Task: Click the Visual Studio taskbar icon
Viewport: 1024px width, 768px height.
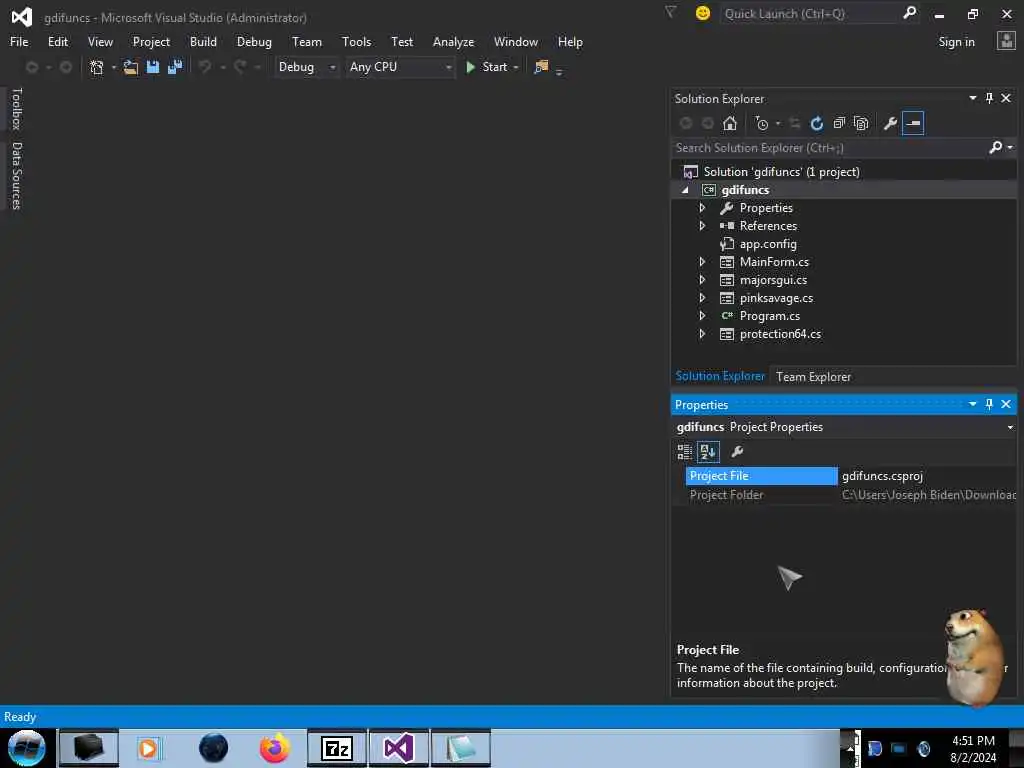Action: pyautogui.click(x=398, y=748)
